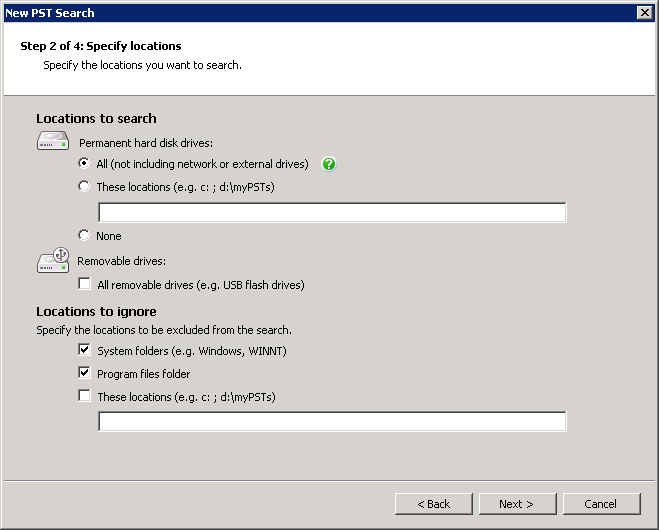Screen dimensions: 659x530
Task: Click the removable USB drive icon
Action: [53, 261]
